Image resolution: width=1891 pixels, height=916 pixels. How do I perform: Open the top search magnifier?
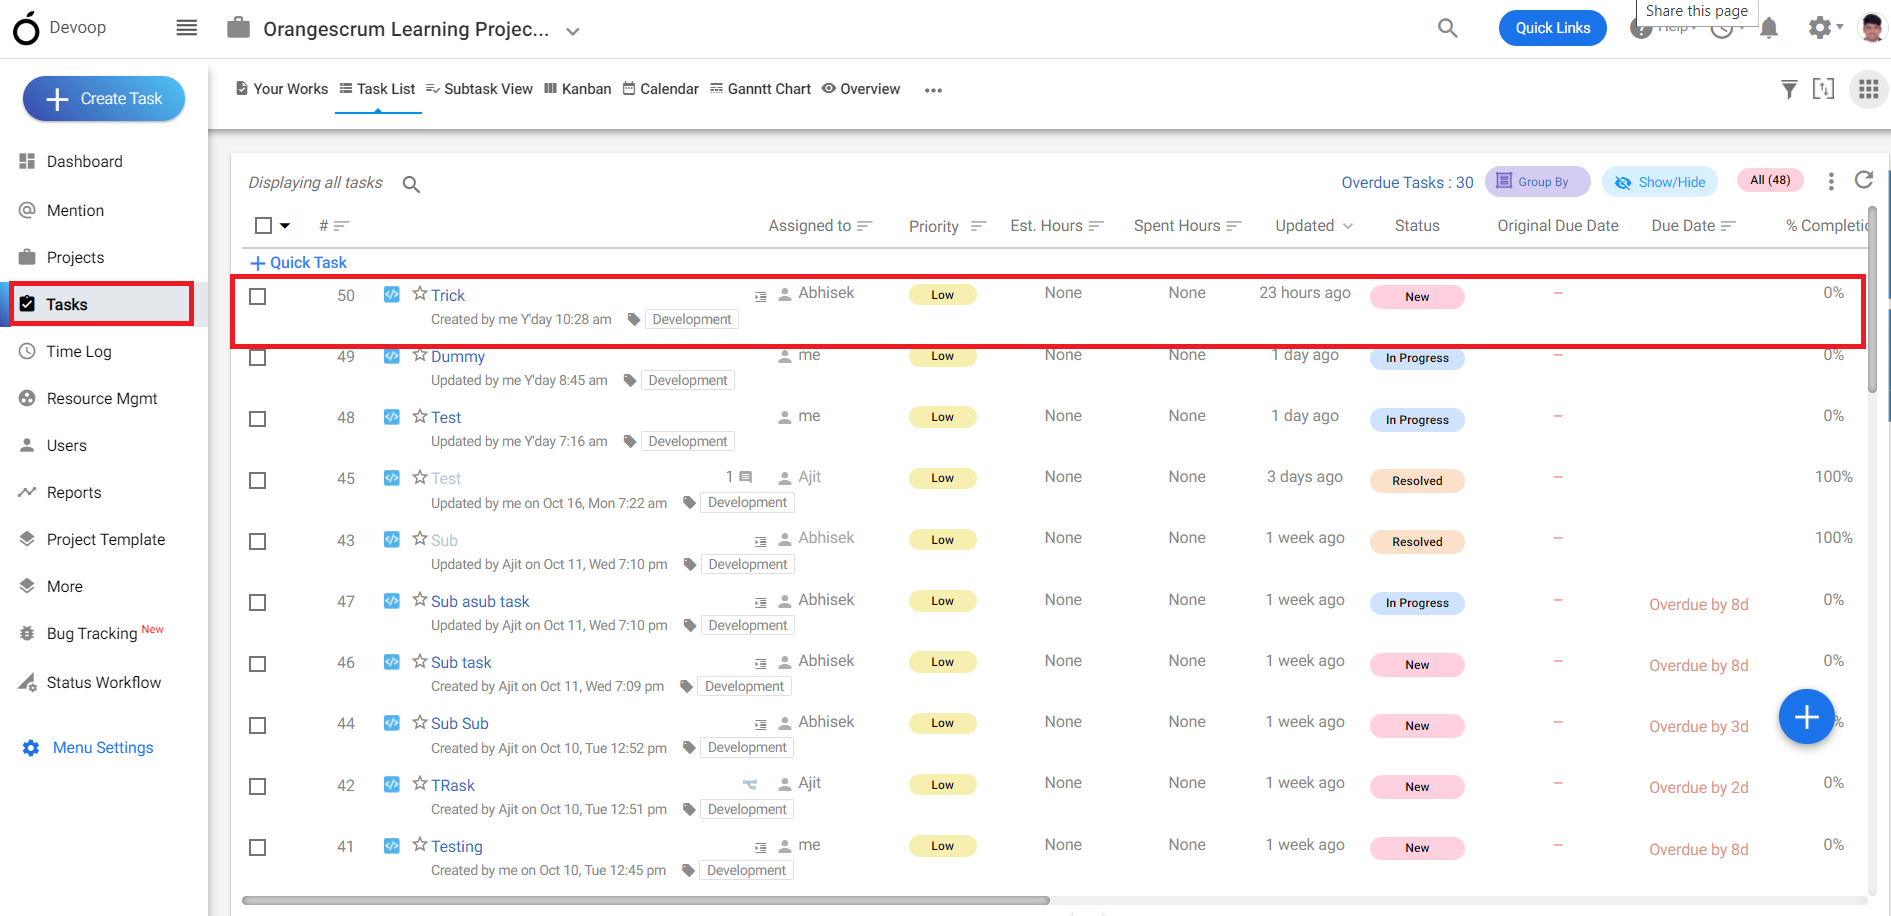(1447, 28)
